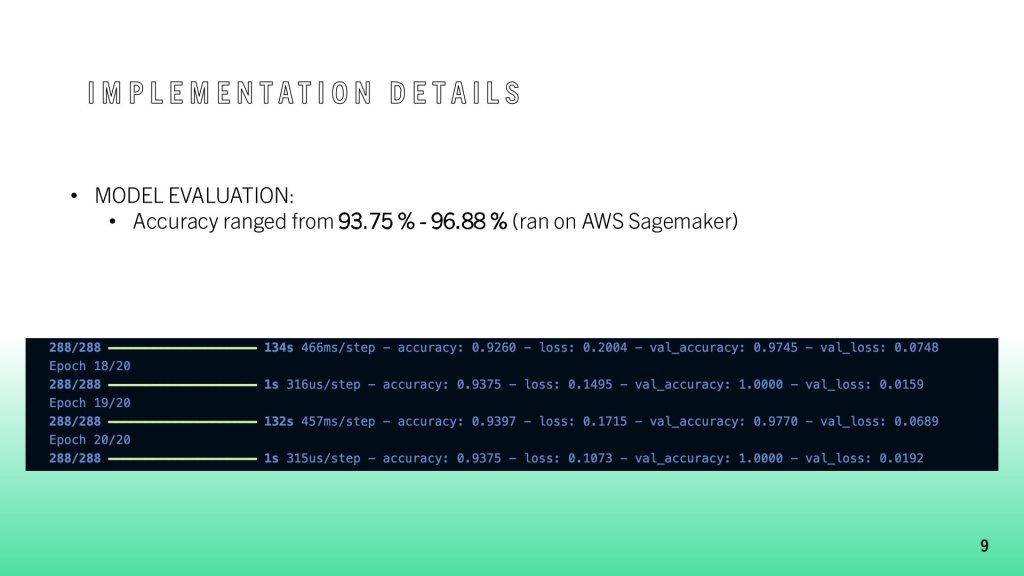
Task: Click the Epoch 18/20 line
Action: coord(90,366)
